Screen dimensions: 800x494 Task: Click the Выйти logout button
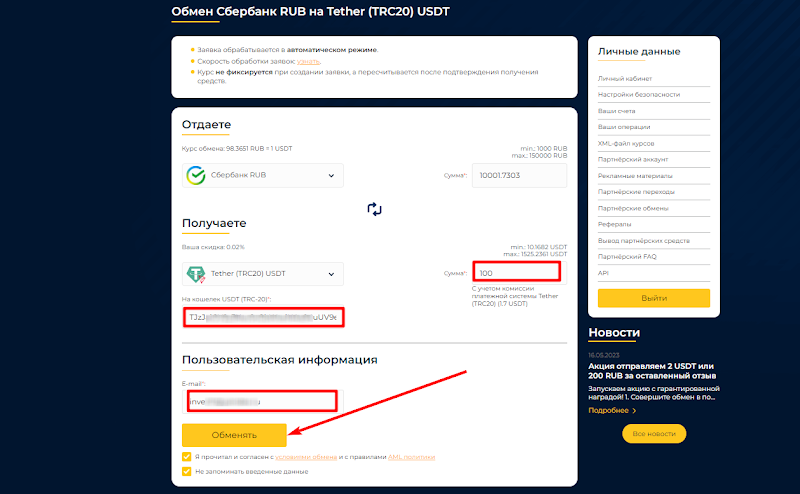654,298
